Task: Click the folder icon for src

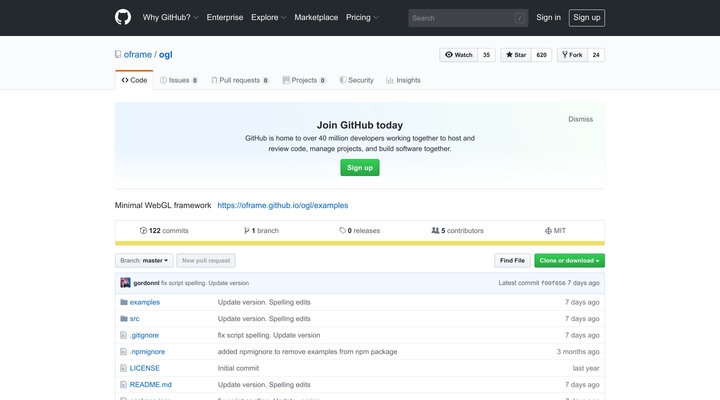Action: point(124,319)
